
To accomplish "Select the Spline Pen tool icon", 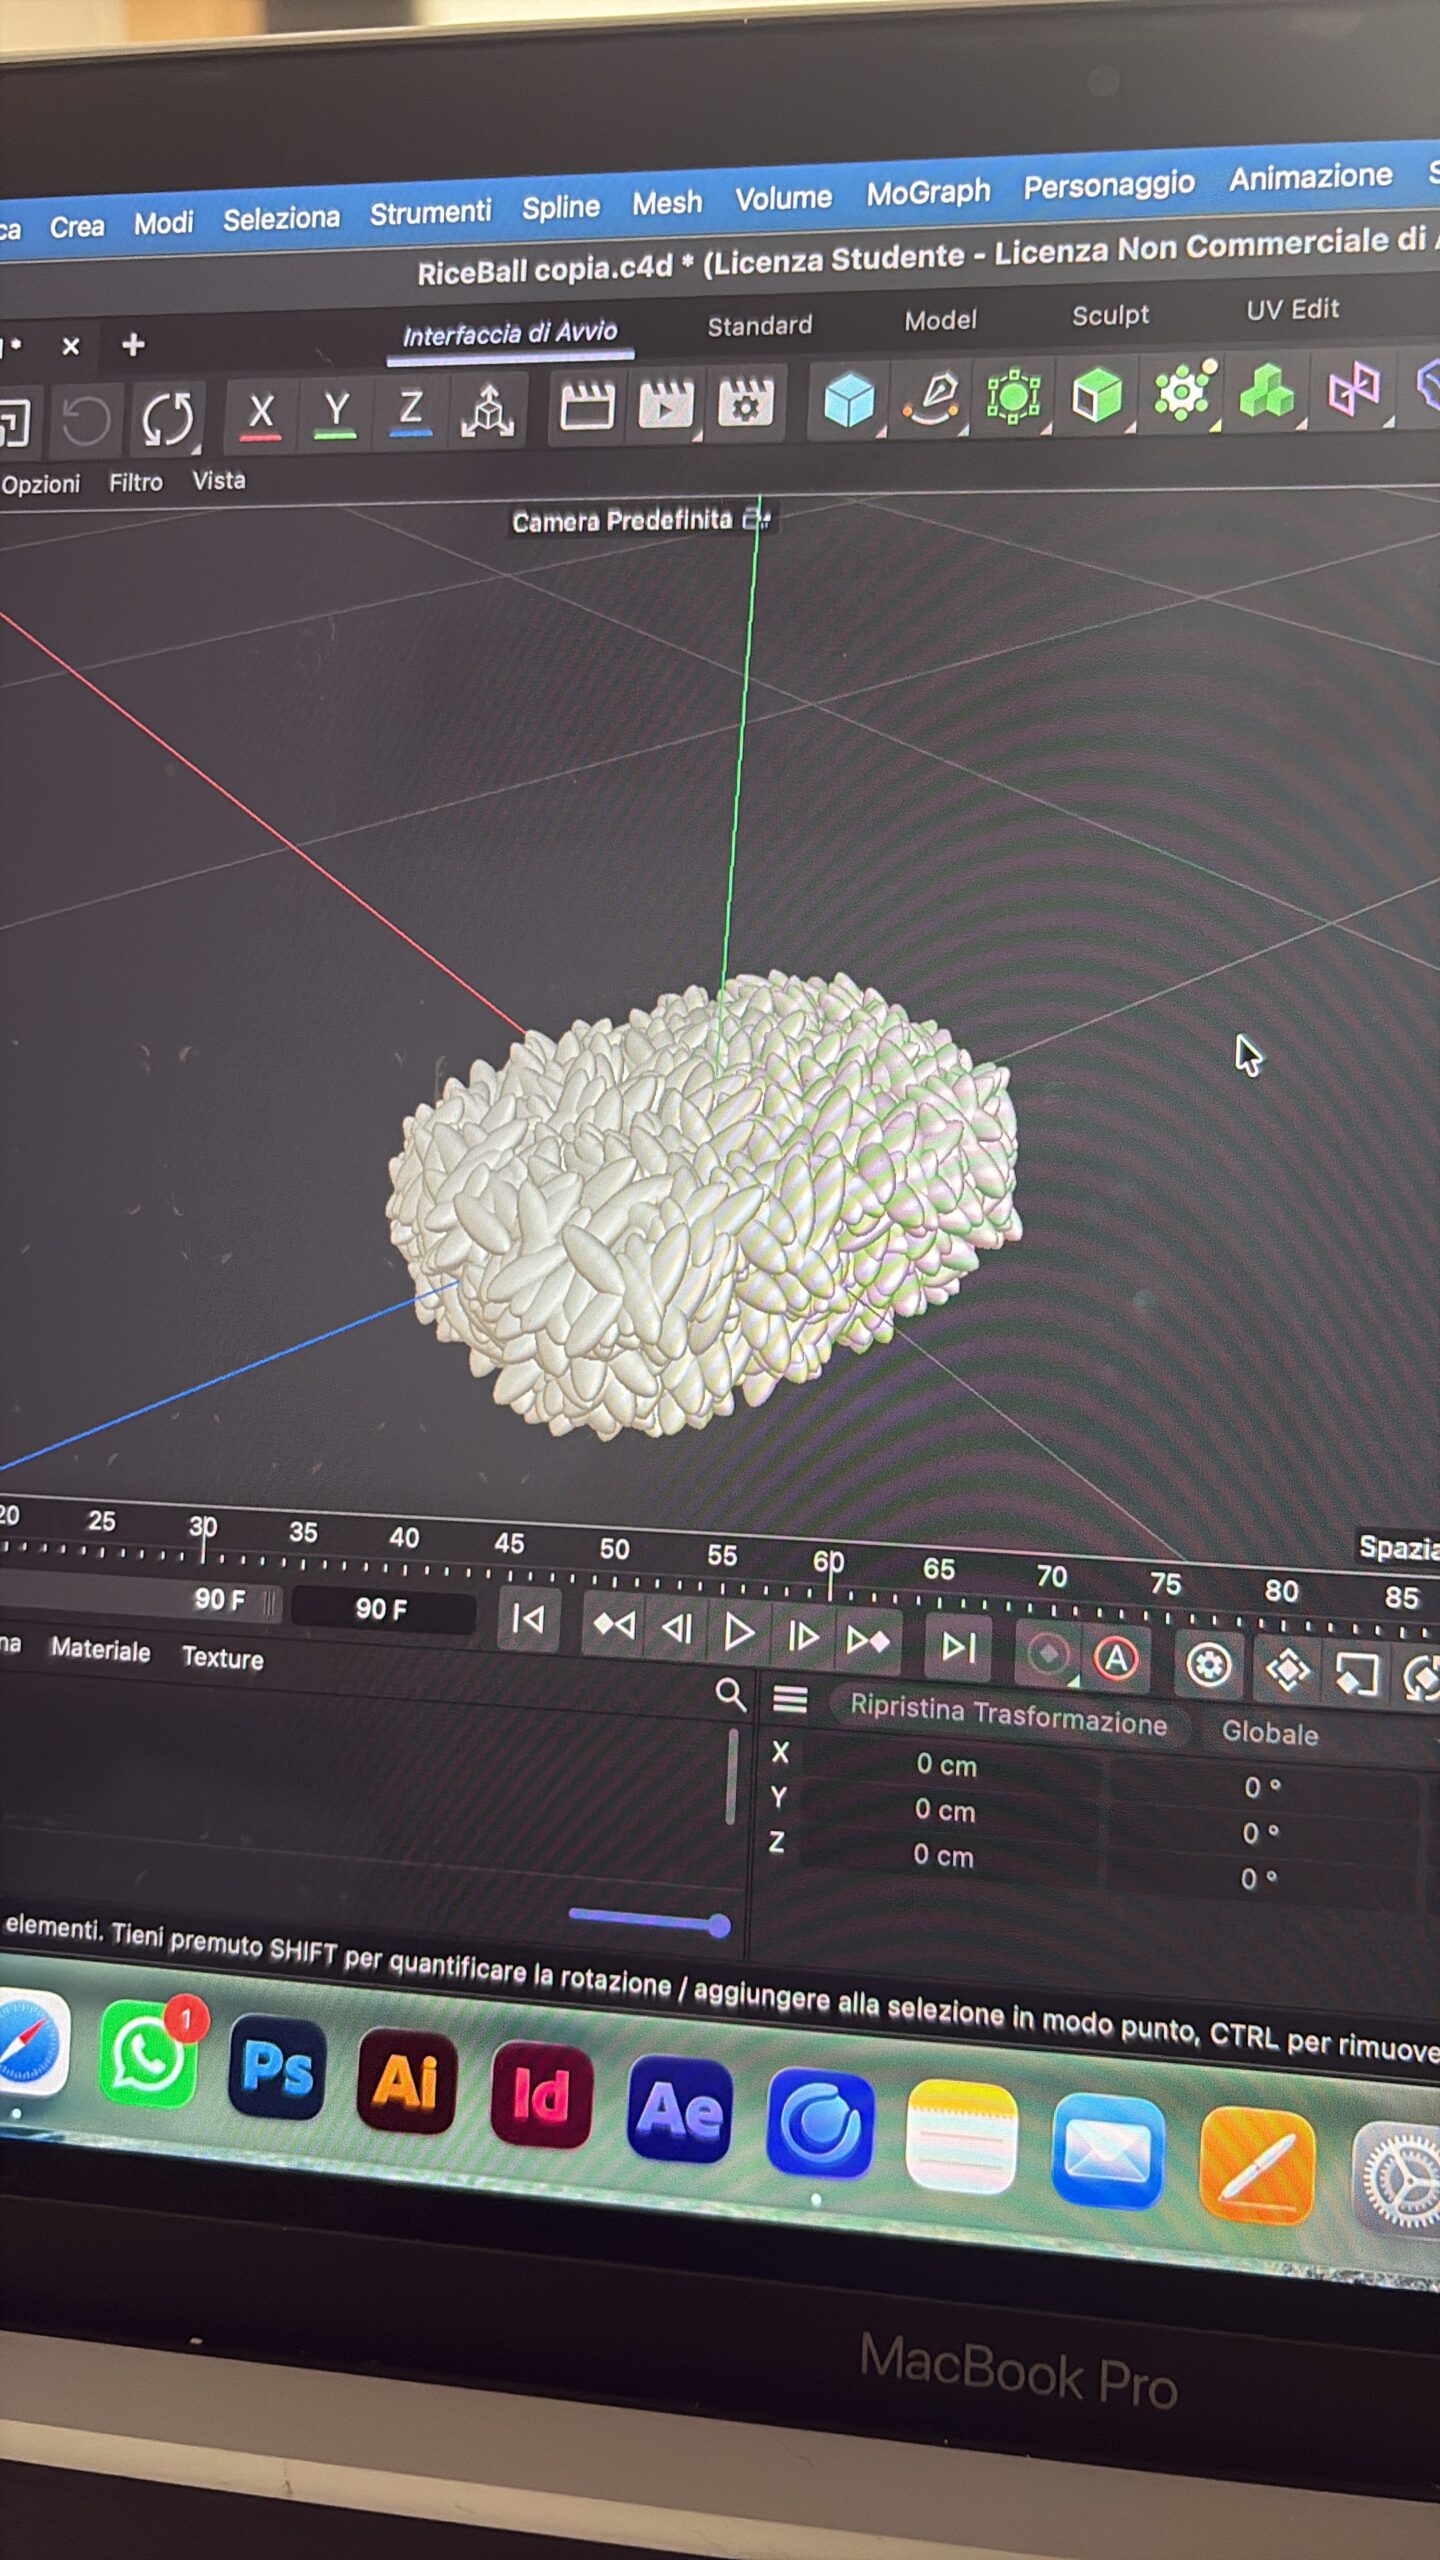I will (932, 399).
